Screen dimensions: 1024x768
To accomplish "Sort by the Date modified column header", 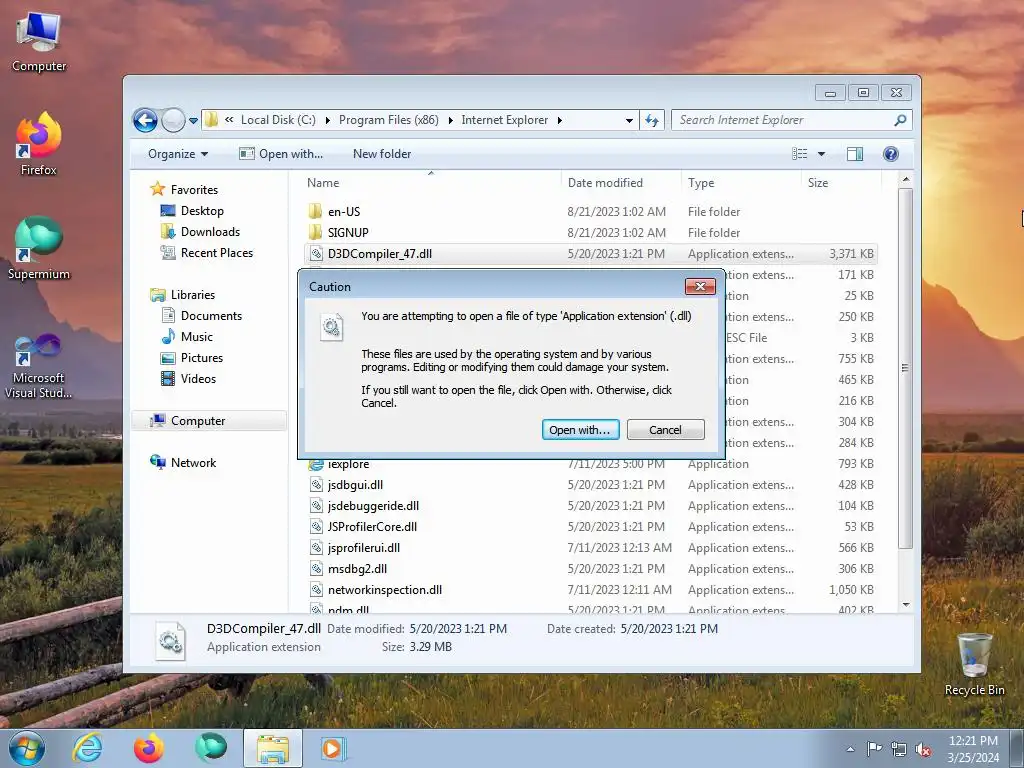I will [620, 183].
